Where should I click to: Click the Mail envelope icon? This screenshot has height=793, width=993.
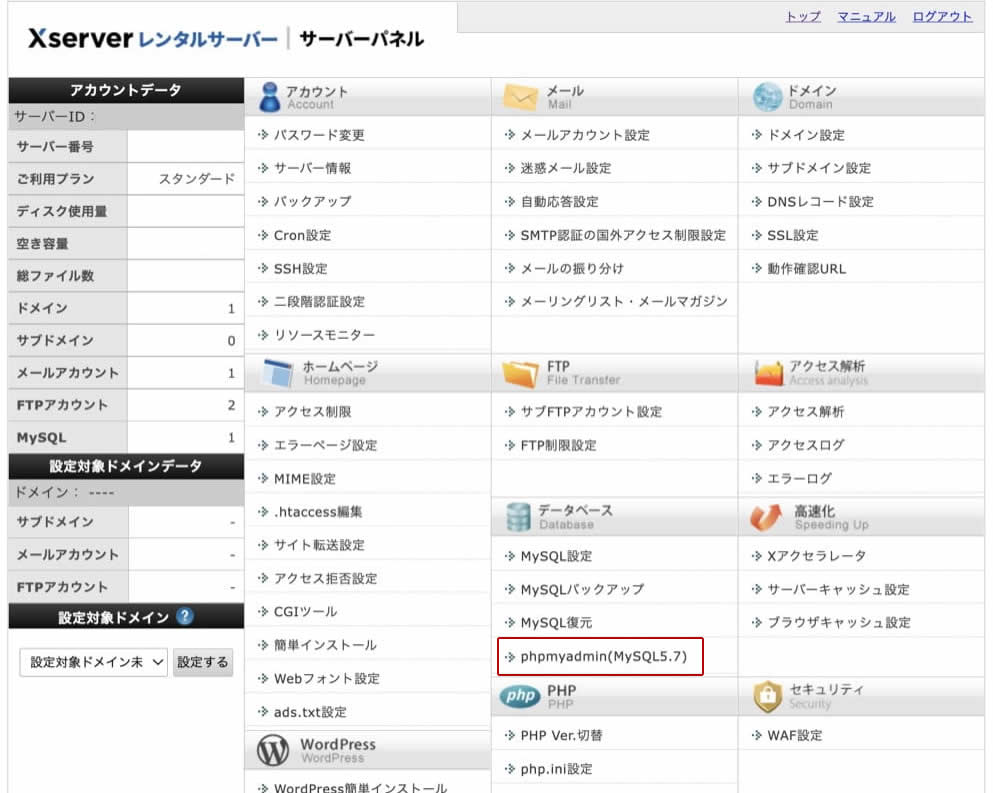pyautogui.click(x=520, y=97)
